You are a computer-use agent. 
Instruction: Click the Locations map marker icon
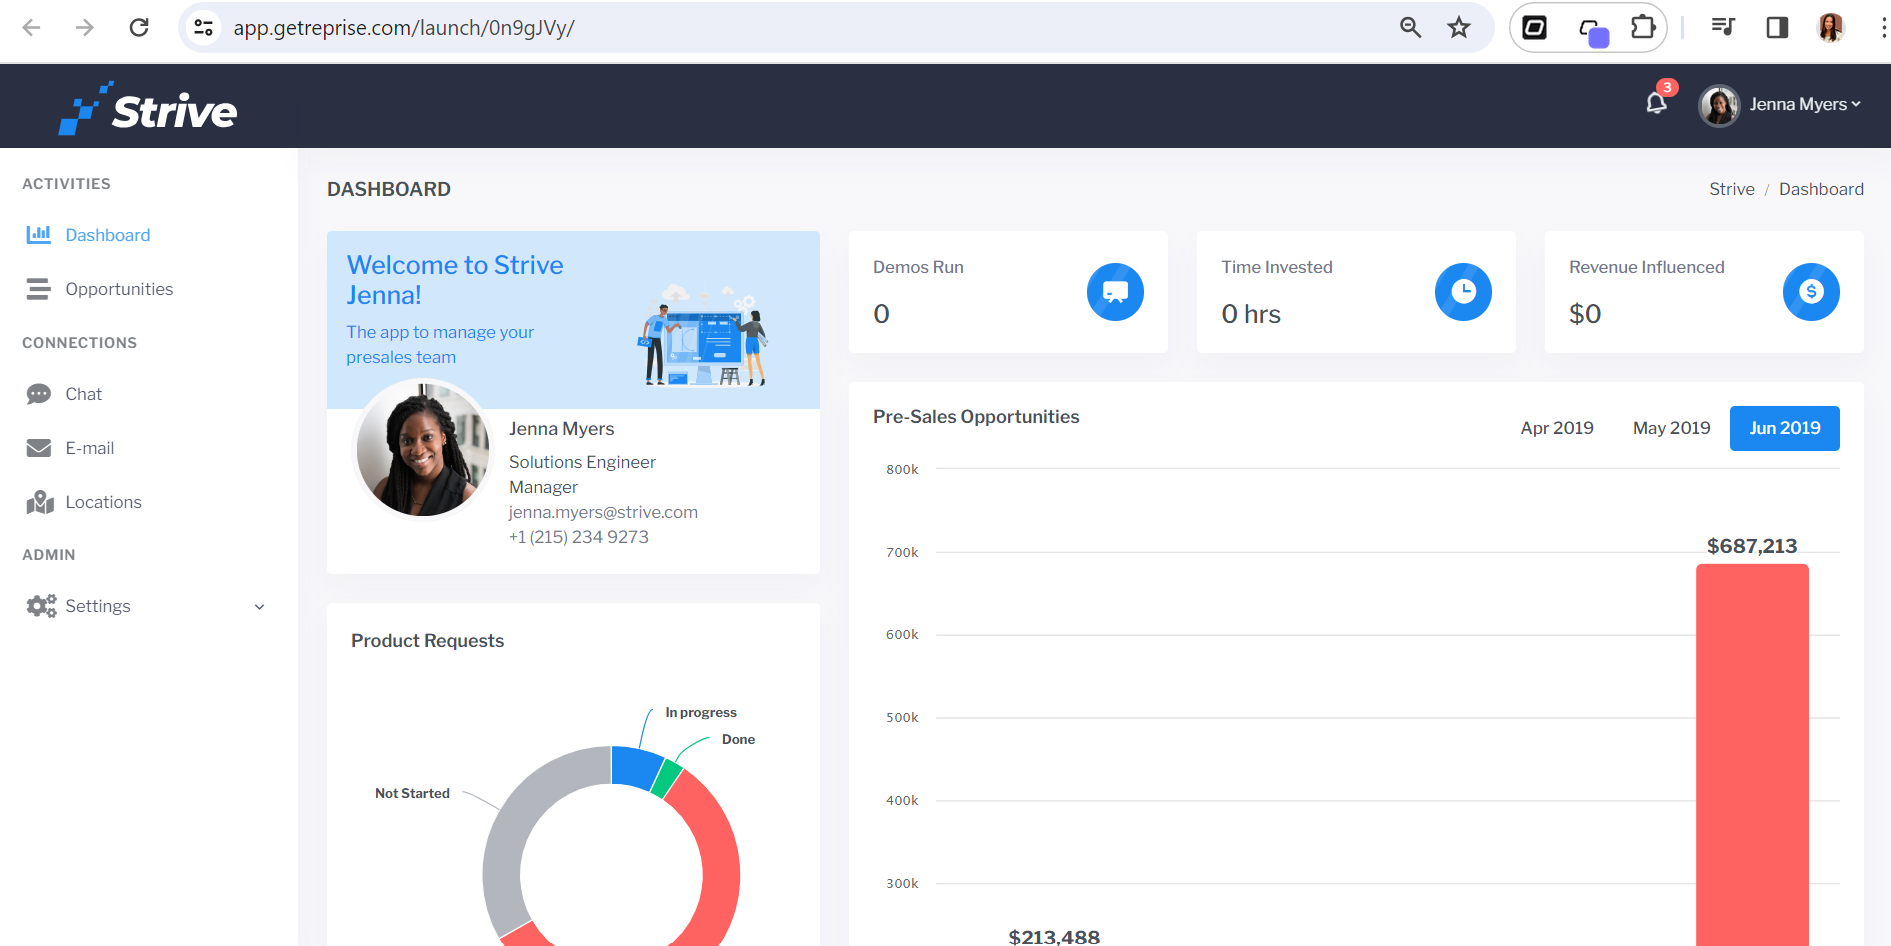(40, 502)
